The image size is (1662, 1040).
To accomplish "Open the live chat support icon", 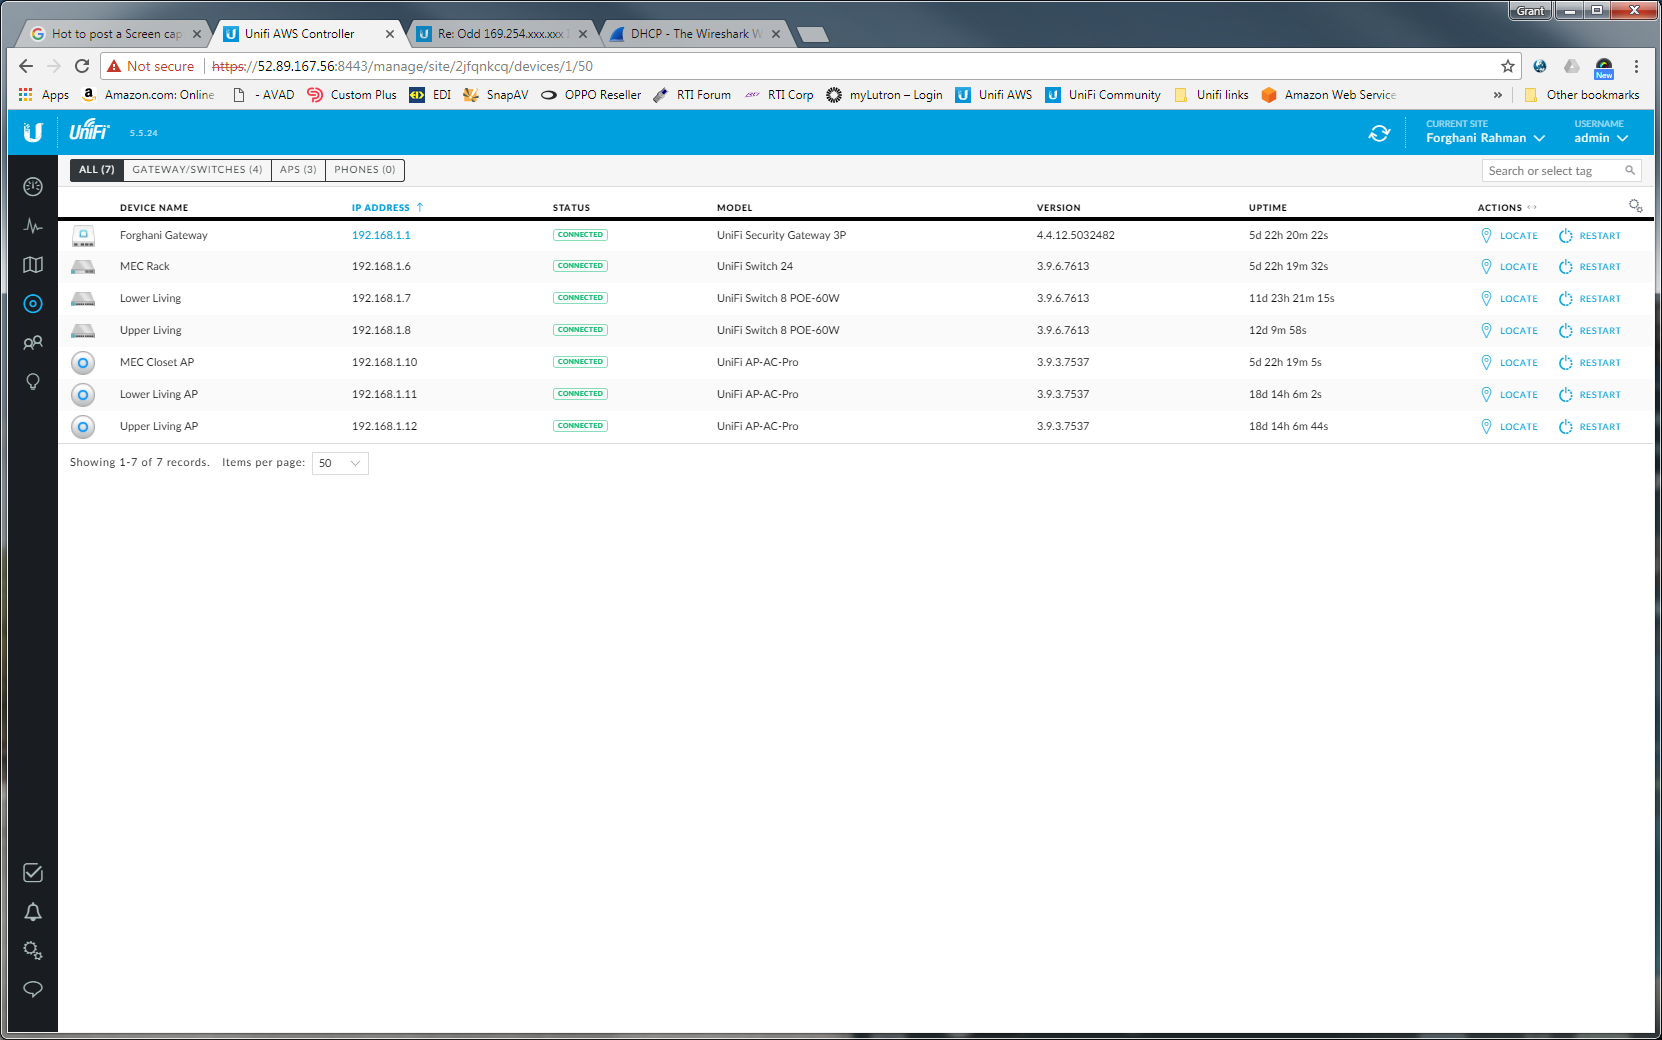I will [x=33, y=989].
